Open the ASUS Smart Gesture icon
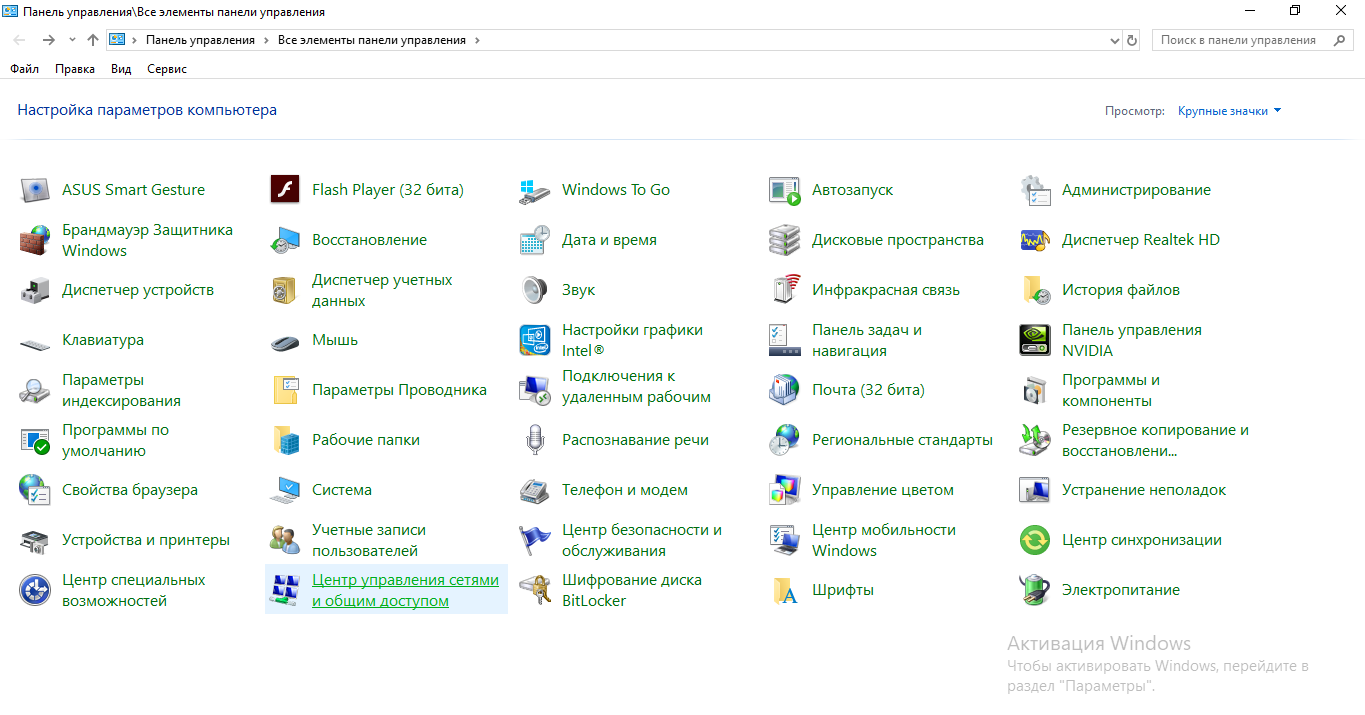Viewport: 1365px width, 715px height. pos(35,190)
